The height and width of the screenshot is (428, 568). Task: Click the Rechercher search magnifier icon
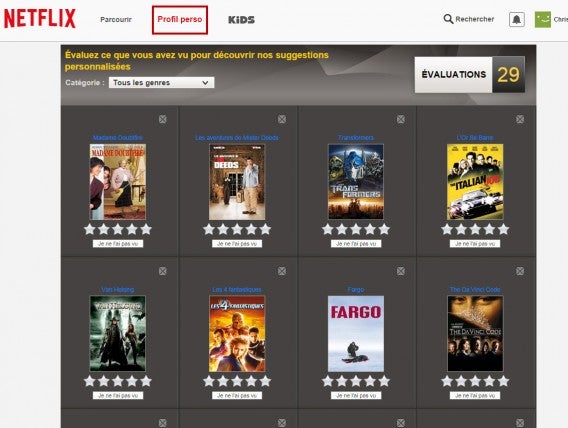pos(448,19)
